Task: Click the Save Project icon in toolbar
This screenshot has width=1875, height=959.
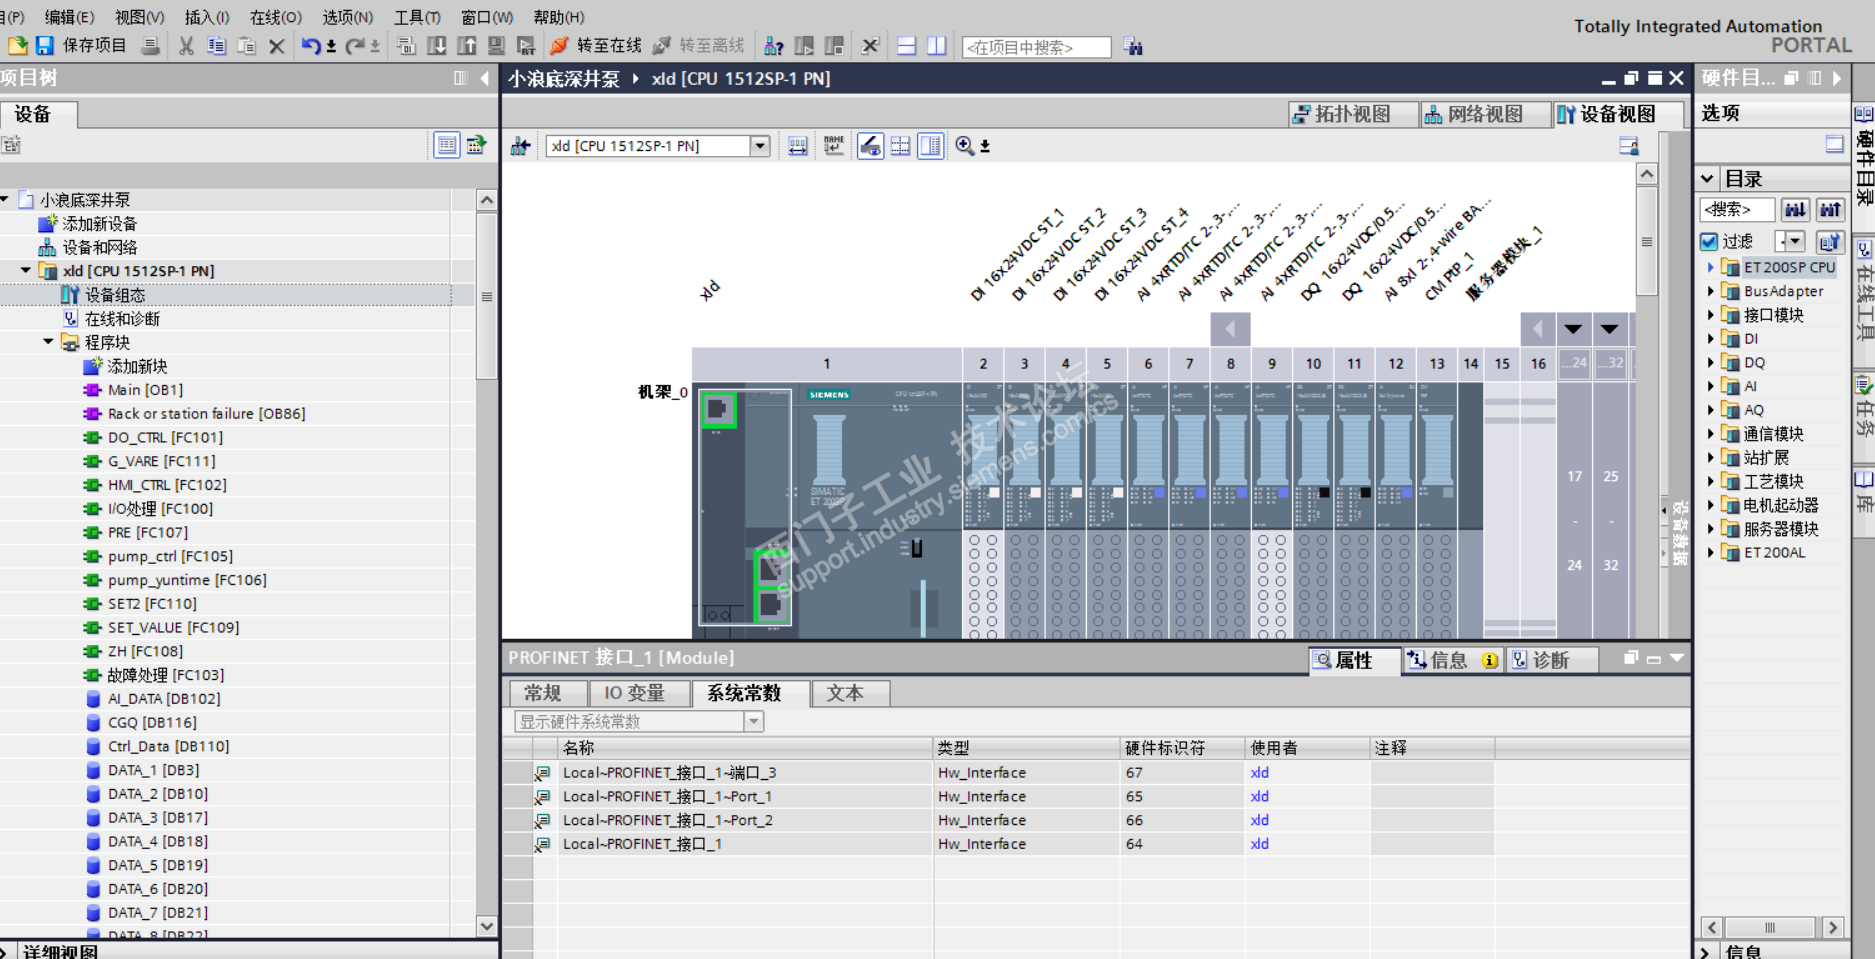Action: coord(45,46)
